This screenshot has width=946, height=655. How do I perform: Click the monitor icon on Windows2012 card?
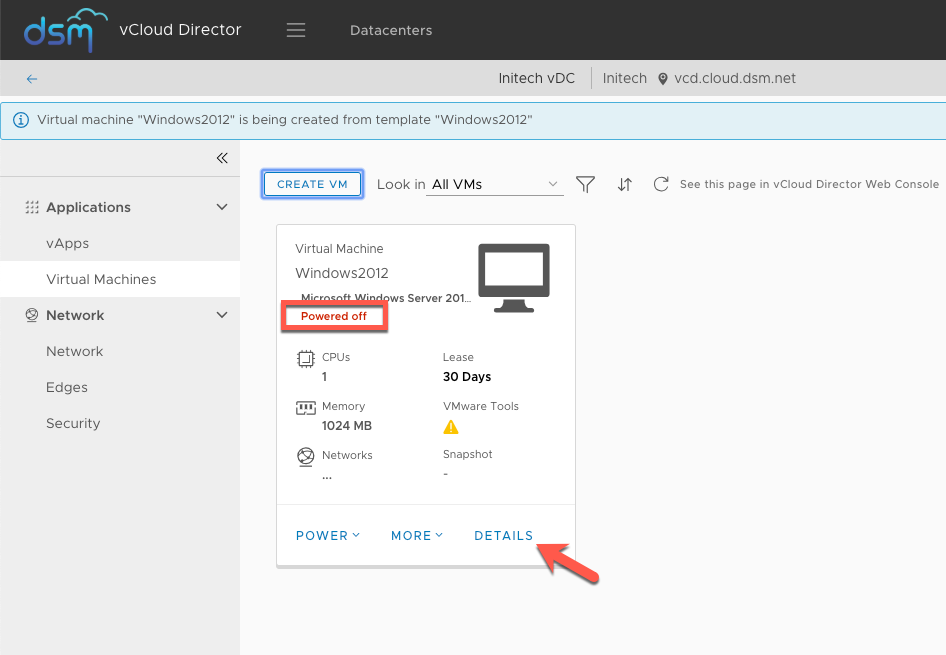pos(514,278)
